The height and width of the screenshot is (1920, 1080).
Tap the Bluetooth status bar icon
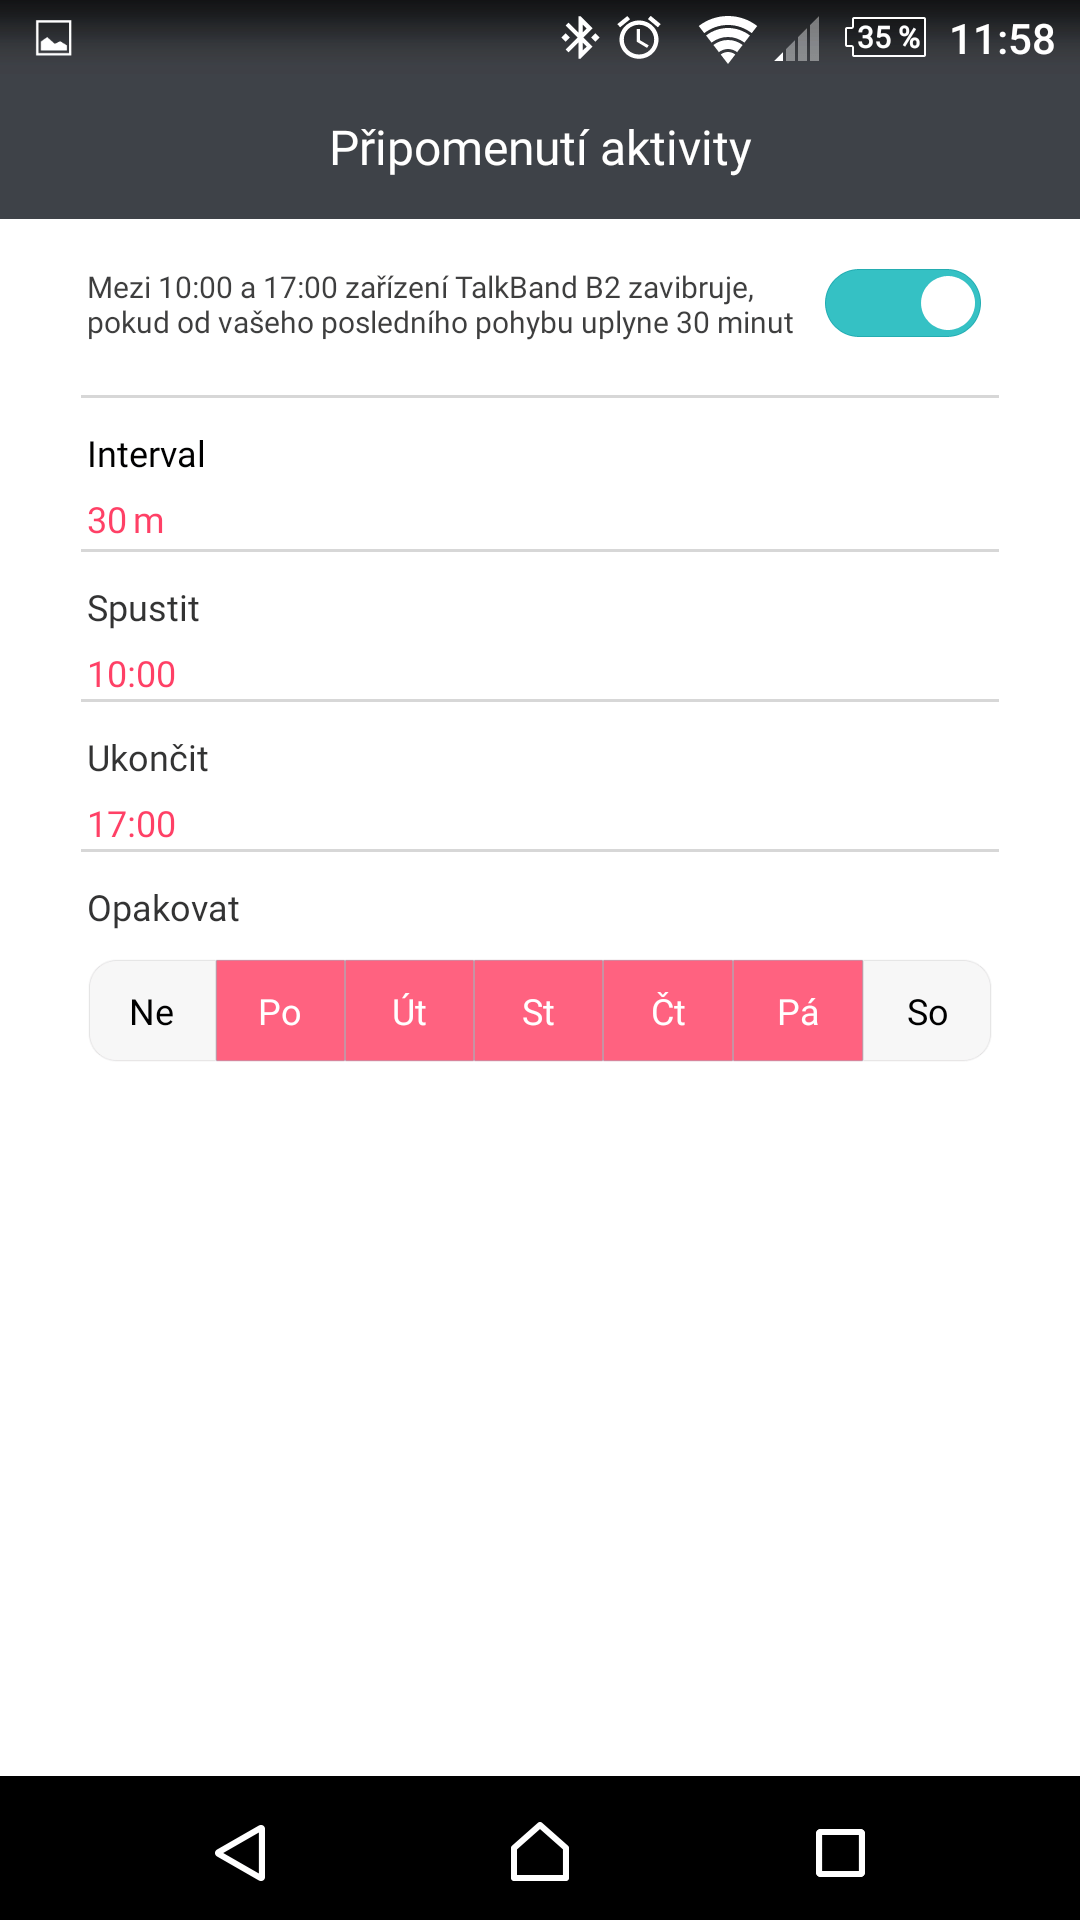coord(579,39)
